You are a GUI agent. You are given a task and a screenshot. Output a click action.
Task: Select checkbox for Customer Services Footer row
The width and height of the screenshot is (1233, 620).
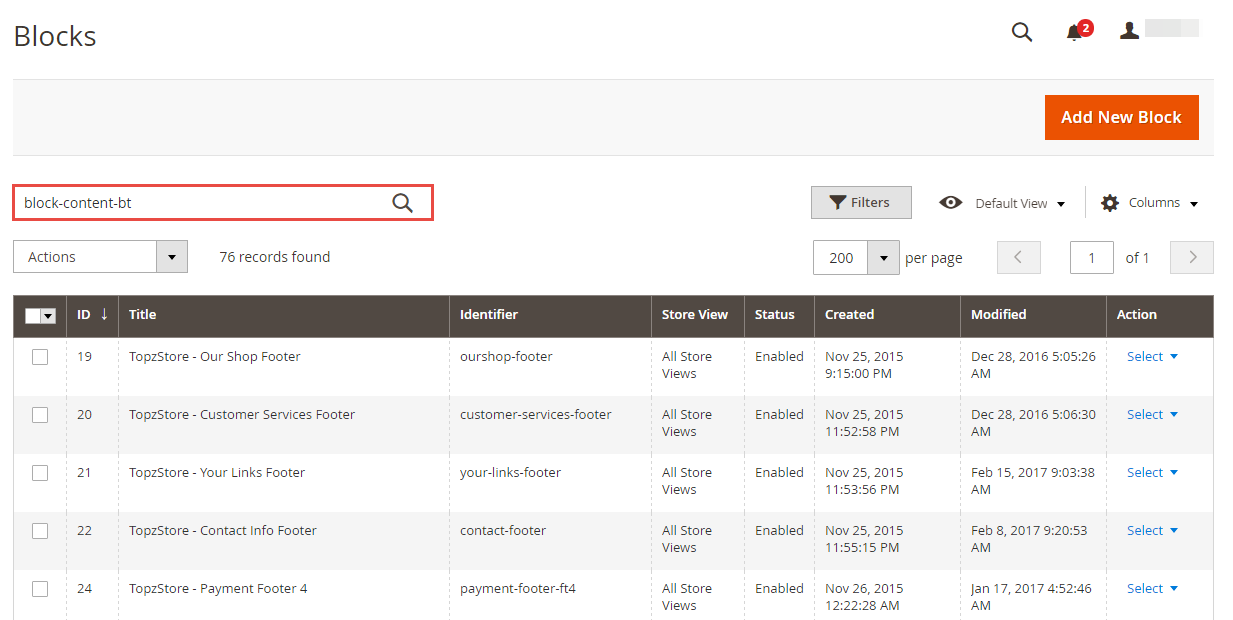(40, 415)
